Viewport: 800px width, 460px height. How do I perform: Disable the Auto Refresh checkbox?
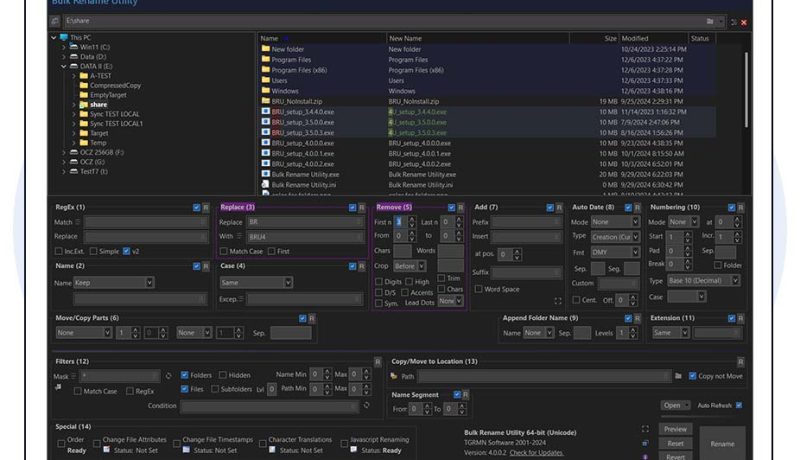click(x=739, y=405)
